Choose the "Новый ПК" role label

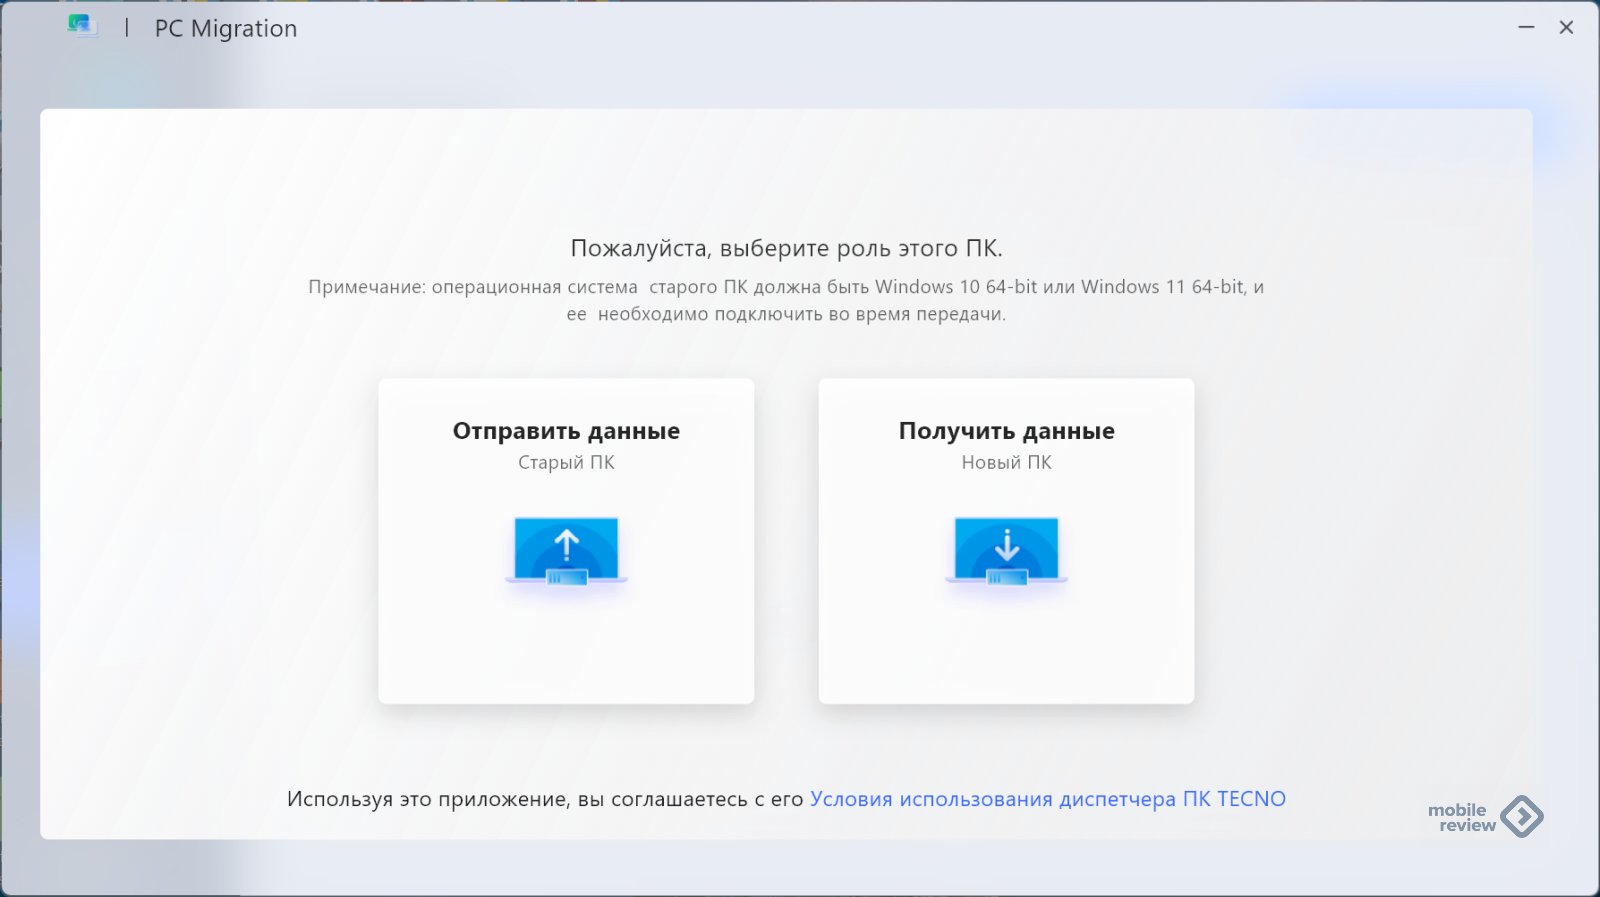pyautogui.click(x=1006, y=462)
